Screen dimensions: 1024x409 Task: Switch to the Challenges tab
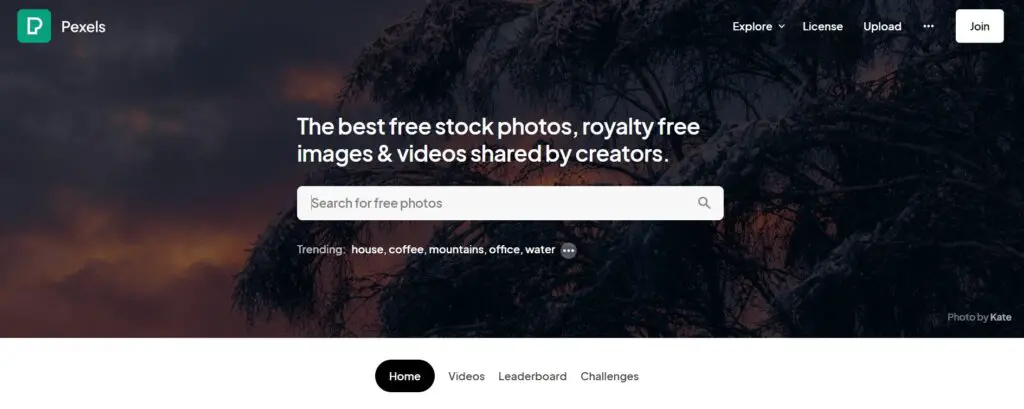(609, 376)
